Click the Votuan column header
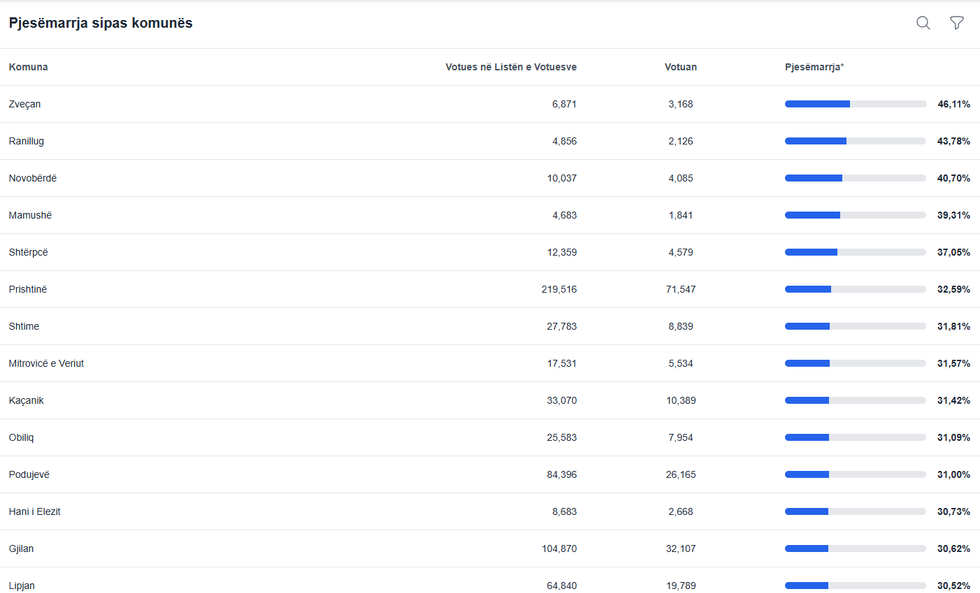 [x=680, y=67]
